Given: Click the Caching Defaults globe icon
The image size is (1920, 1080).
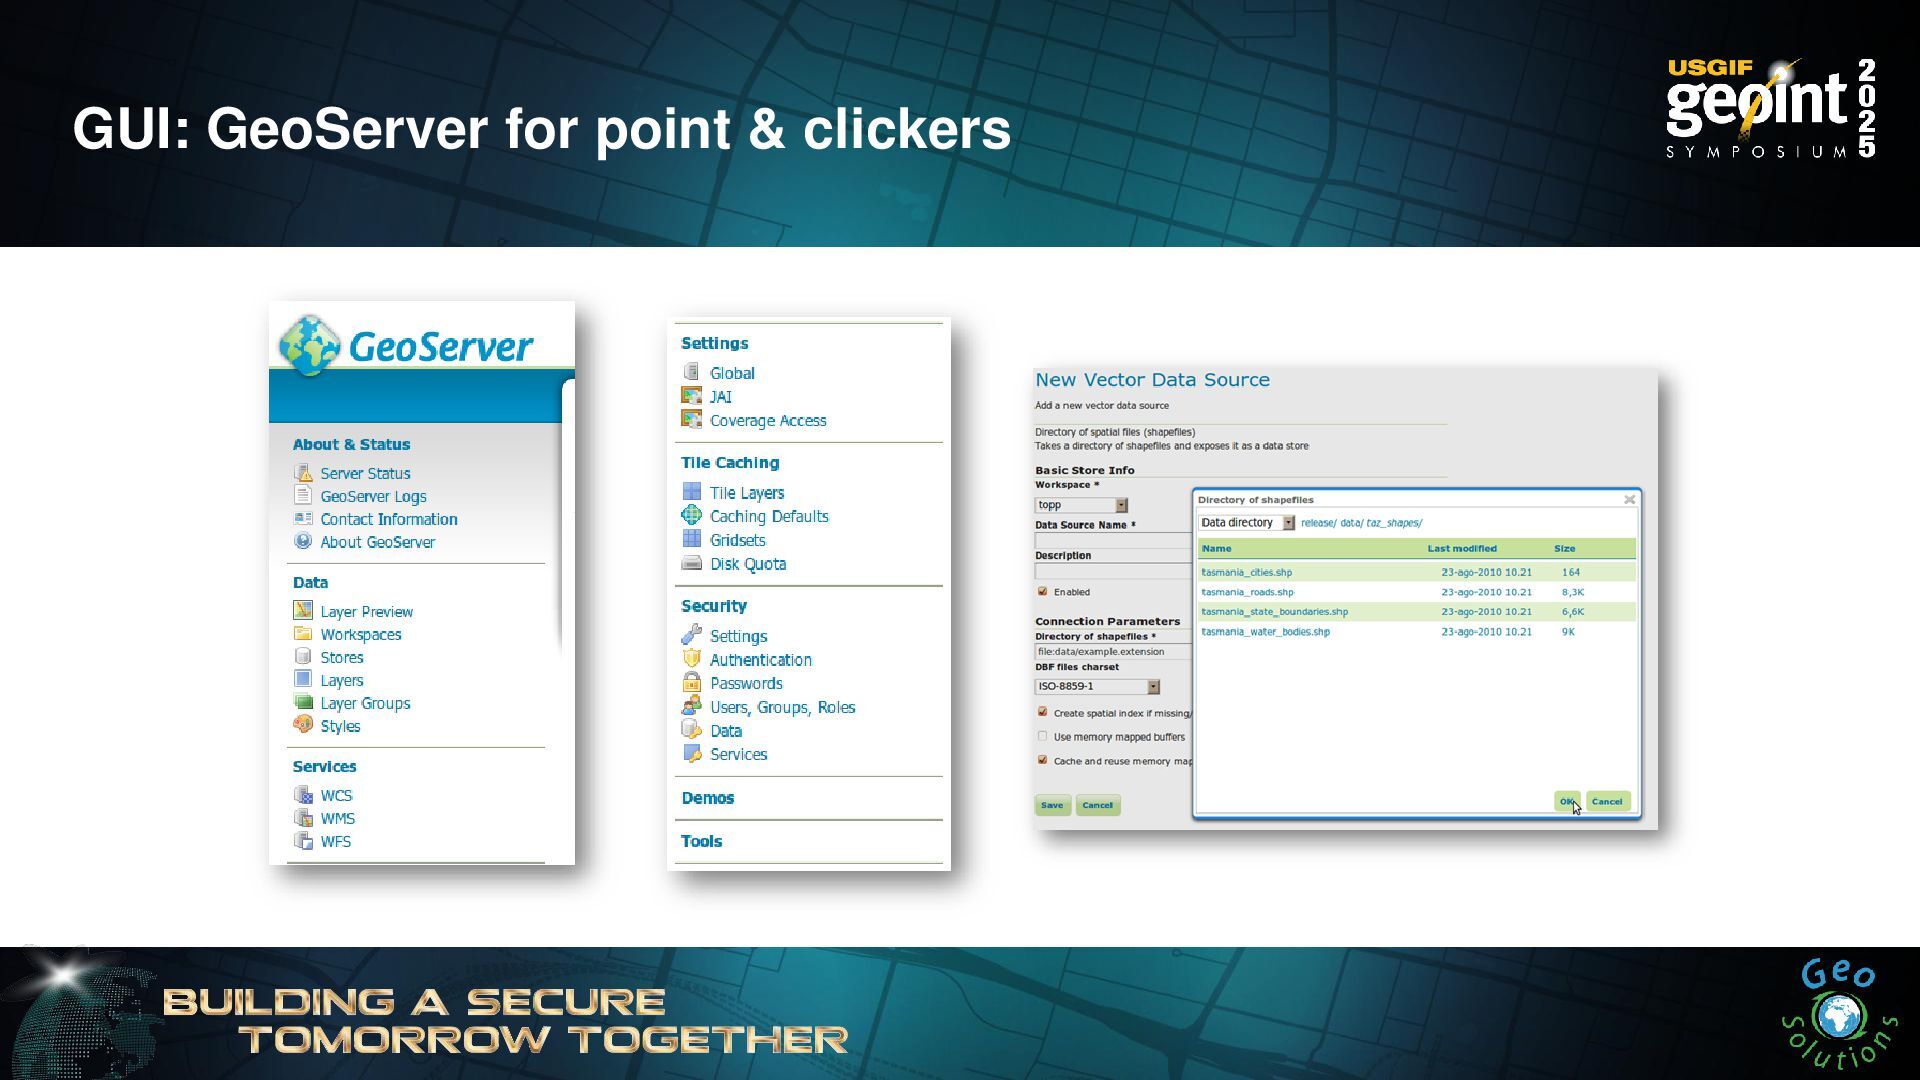Looking at the screenshot, I should coord(691,515).
